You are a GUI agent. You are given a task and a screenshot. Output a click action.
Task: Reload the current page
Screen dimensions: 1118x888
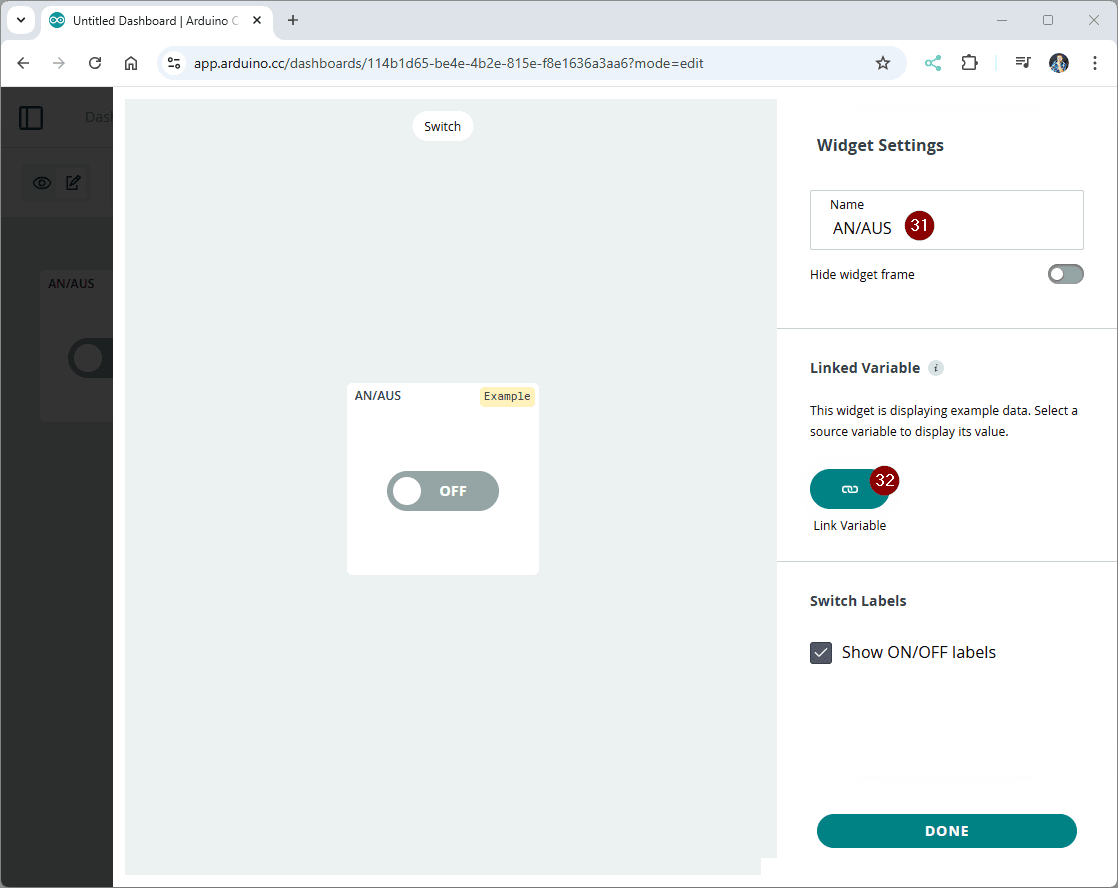tap(95, 63)
